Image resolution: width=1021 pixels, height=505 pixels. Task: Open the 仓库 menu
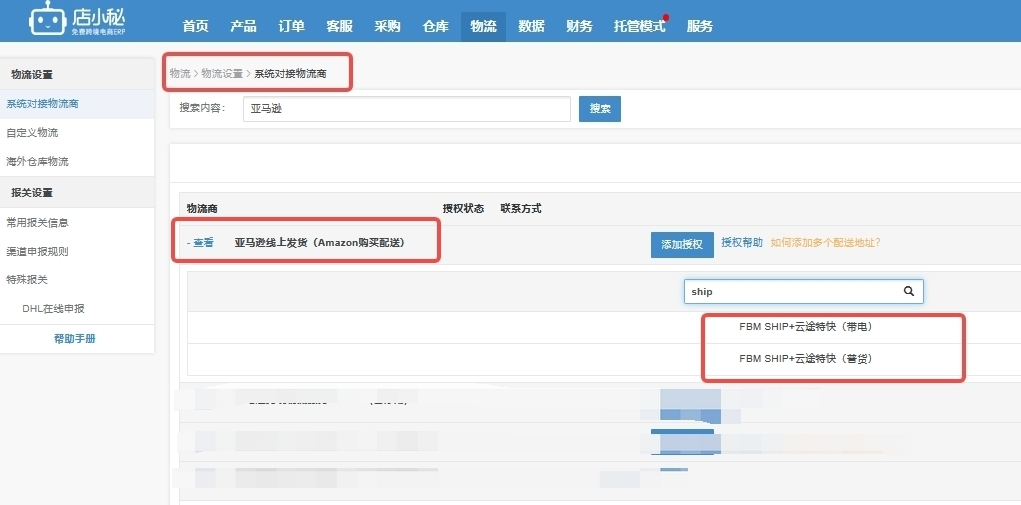click(435, 27)
